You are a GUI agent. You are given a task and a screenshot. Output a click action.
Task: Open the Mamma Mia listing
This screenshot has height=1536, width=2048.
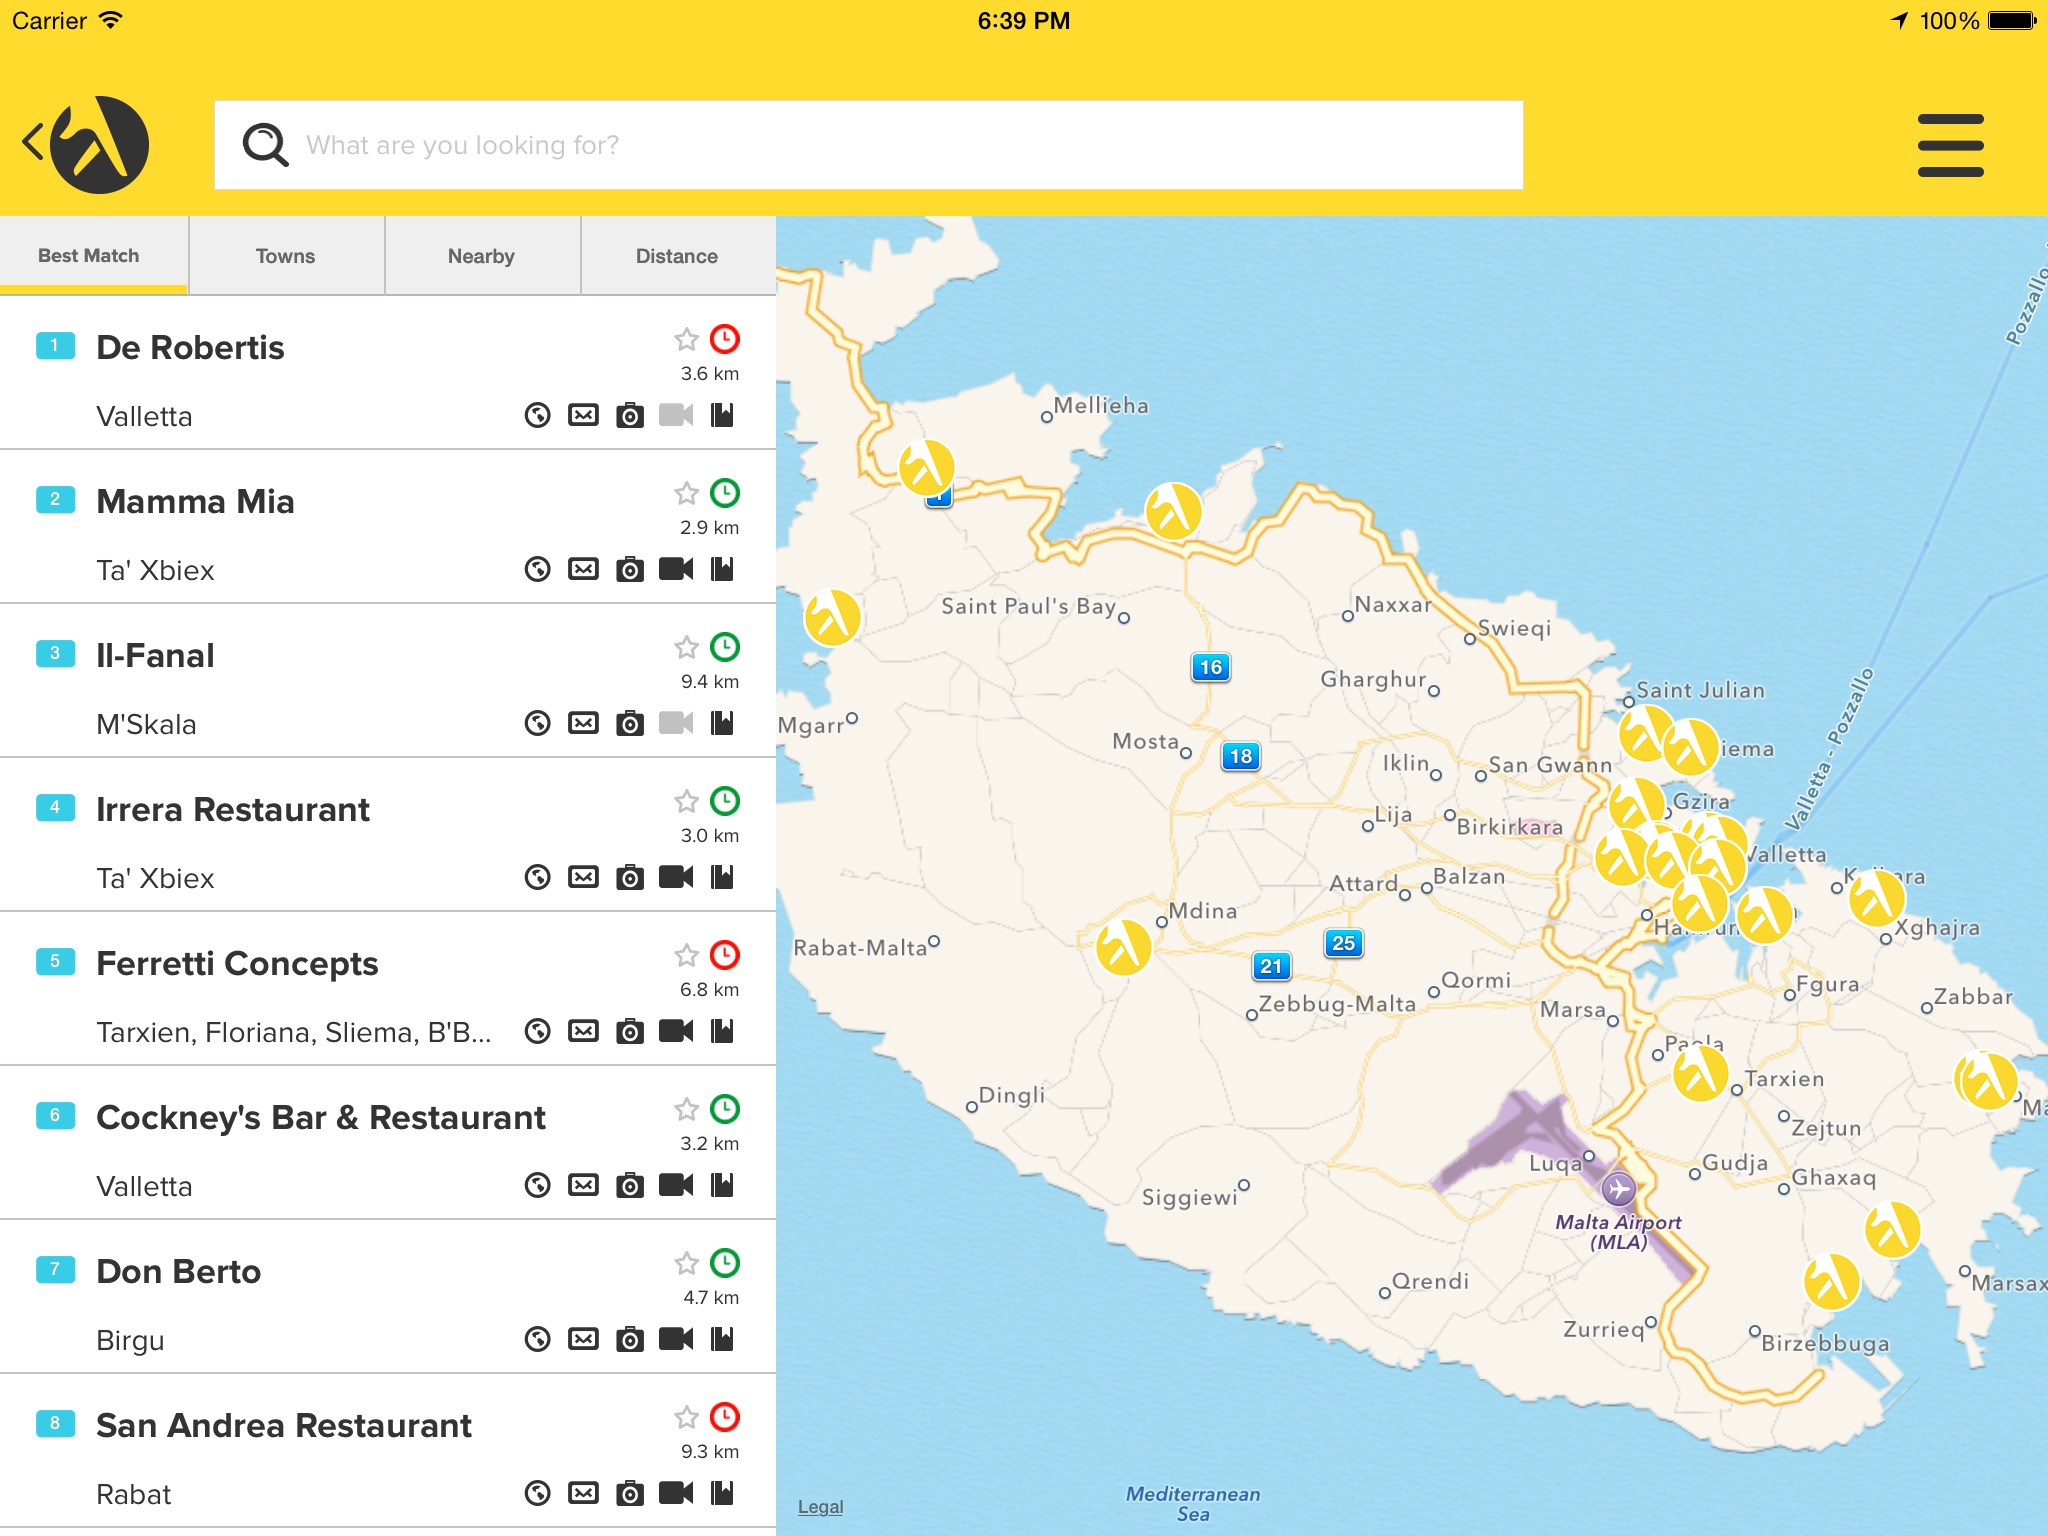(388, 526)
